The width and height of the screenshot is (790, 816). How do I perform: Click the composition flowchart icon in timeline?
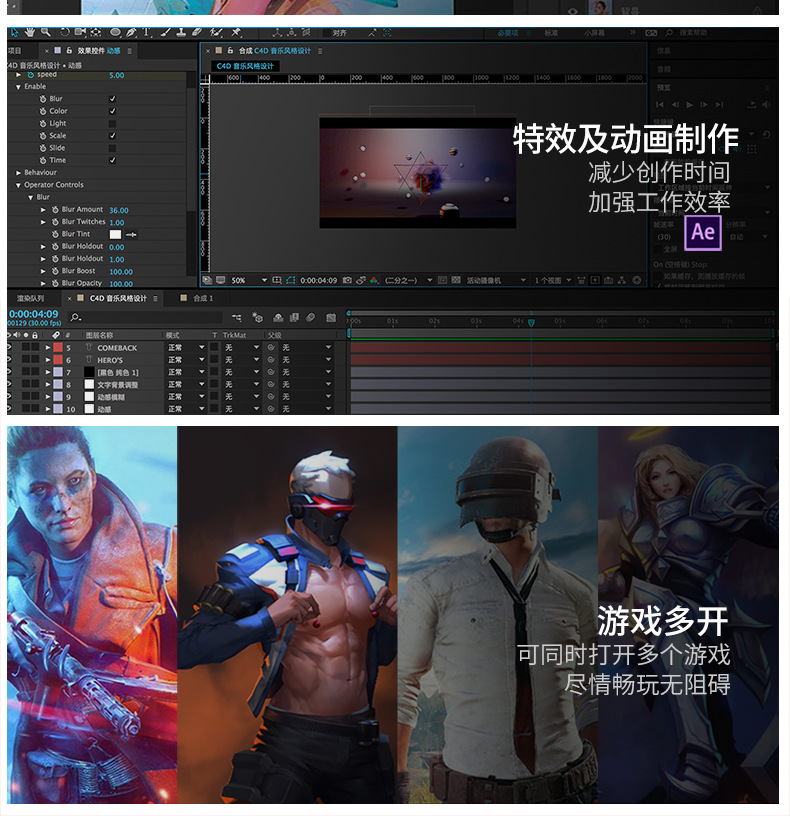point(237,317)
